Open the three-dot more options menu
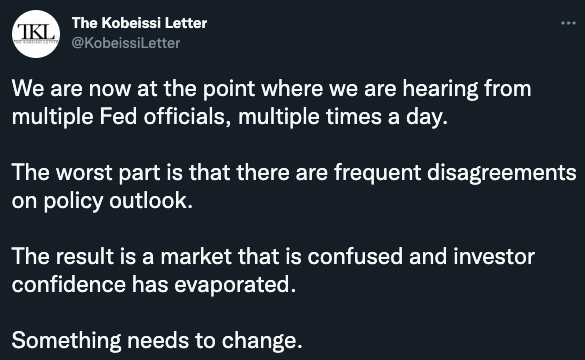Screen dimensions: 585x360 (x=568, y=23)
